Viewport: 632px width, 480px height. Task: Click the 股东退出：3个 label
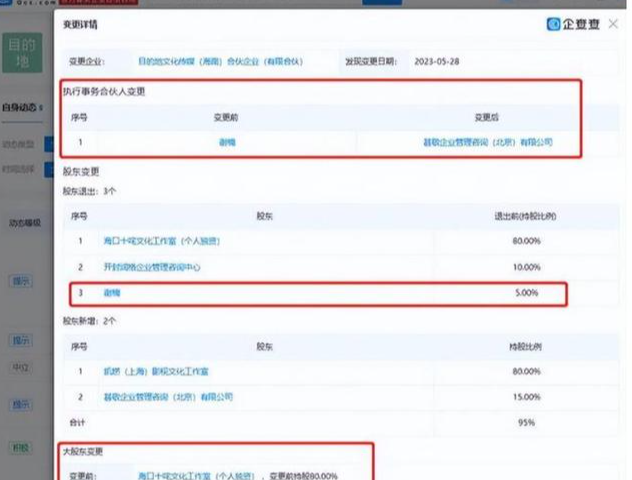89,191
